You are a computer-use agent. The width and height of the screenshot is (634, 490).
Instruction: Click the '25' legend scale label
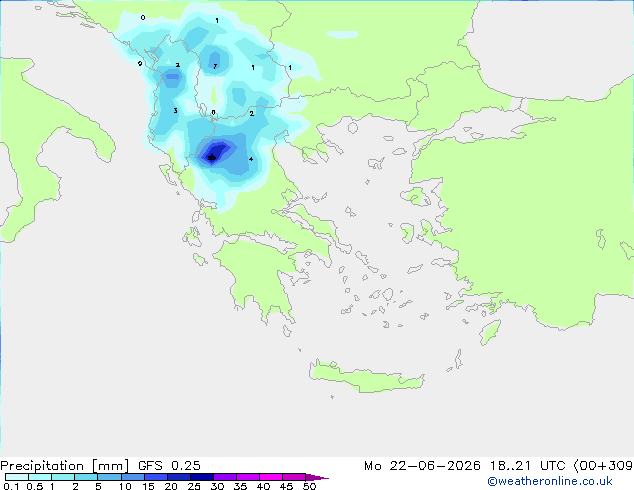click(x=194, y=486)
